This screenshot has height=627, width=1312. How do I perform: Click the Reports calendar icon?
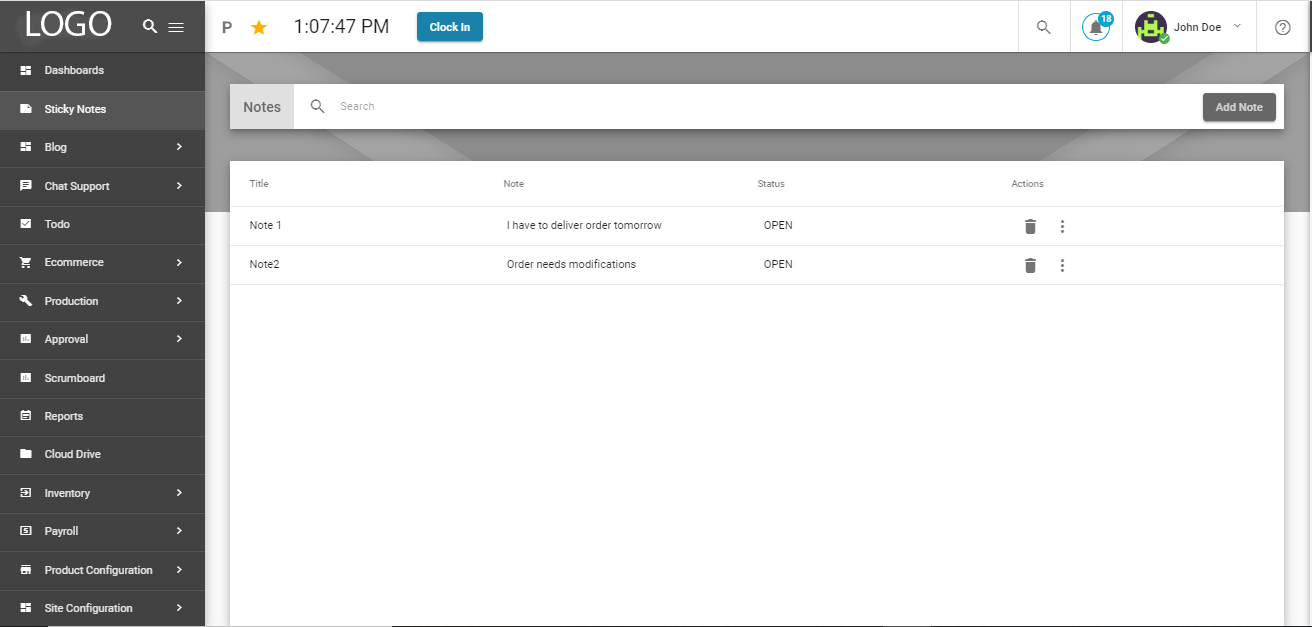point(26,416)
